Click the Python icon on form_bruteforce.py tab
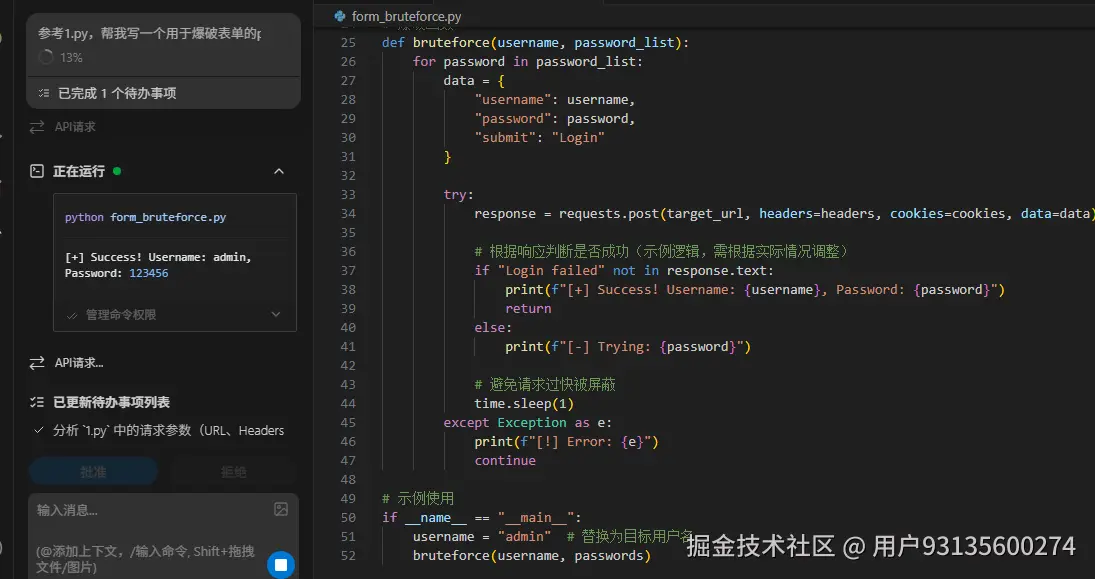1095x579 pixels. pyautogui.click(x=340, y=16)
